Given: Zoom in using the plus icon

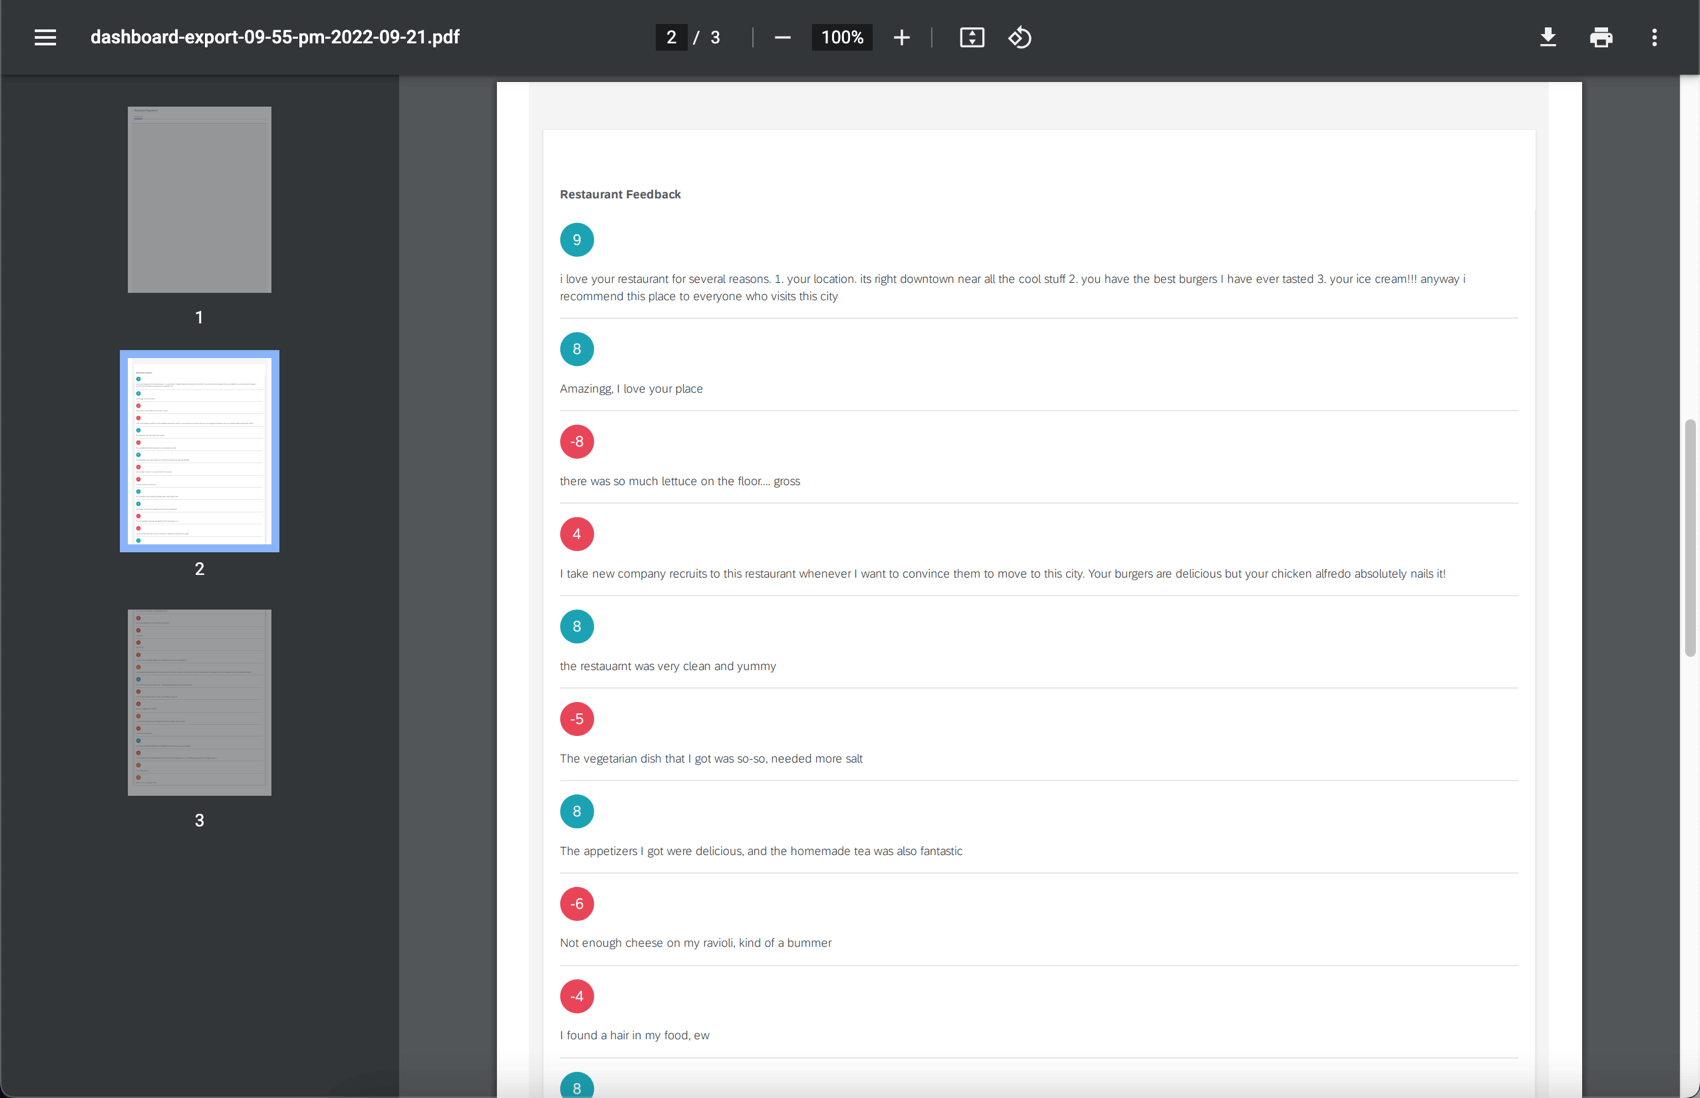Looking at the screenshot, I should (x=901, y=37).
